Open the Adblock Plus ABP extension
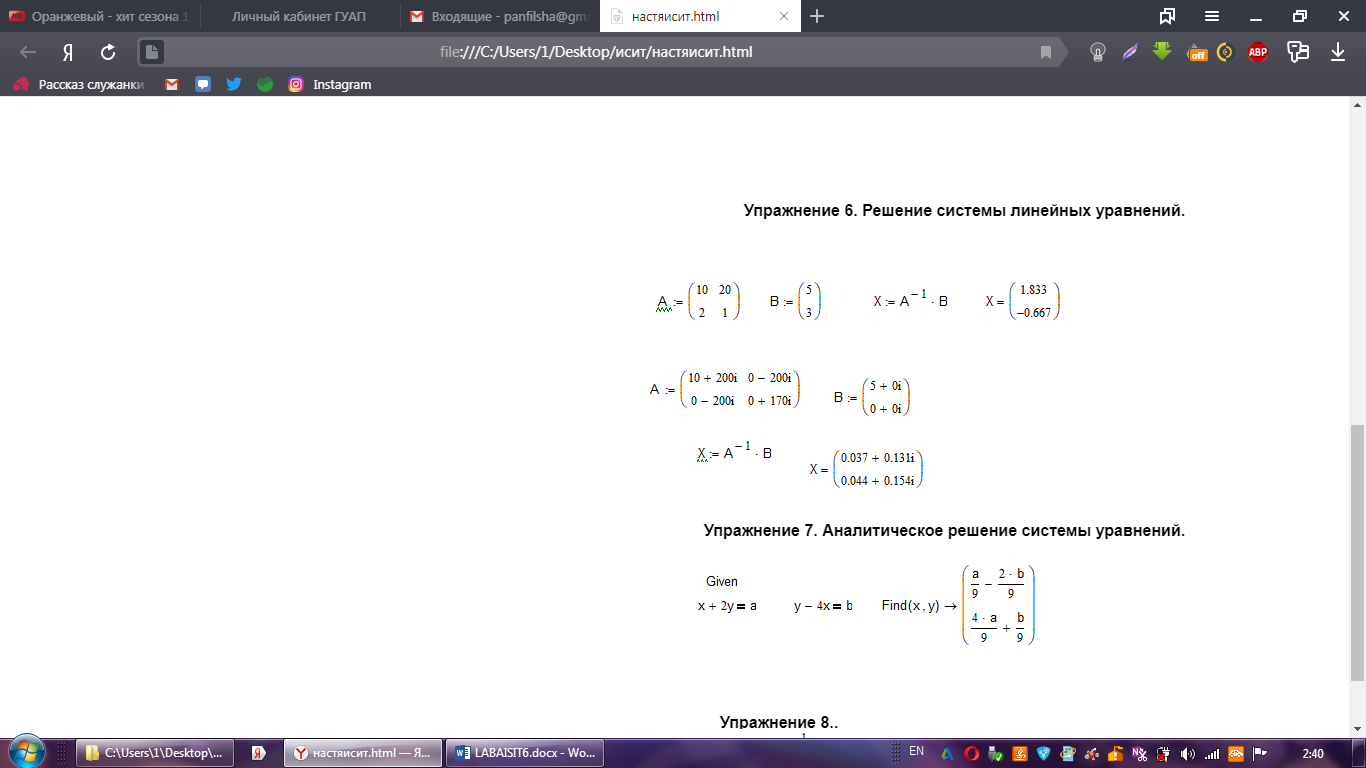The height and width of the screenshot is (768, 1366). pyautogui.click(x=1258, y=52)
